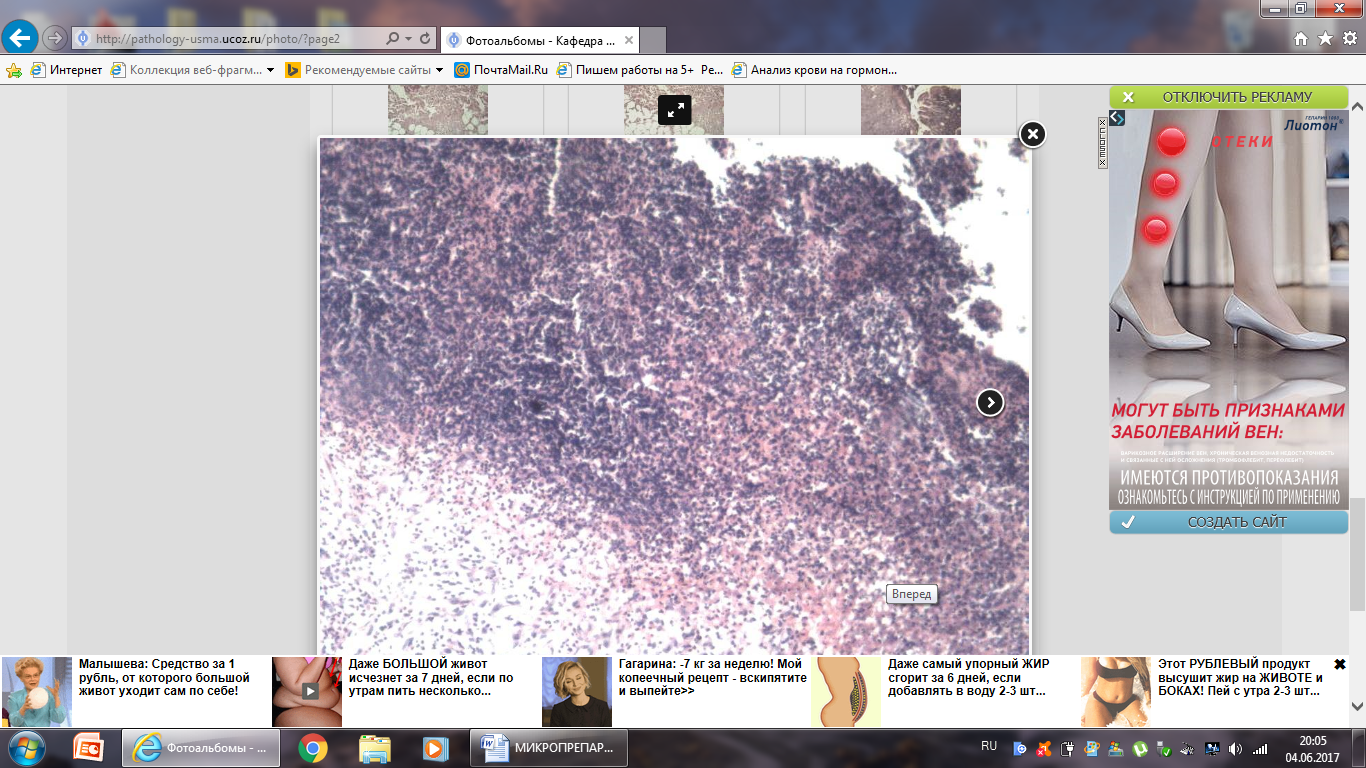The width and height of the screenshot is (1366, 768).
Task: Click Safely Remove Hardware tray icon
Action: pos(1164,748)
